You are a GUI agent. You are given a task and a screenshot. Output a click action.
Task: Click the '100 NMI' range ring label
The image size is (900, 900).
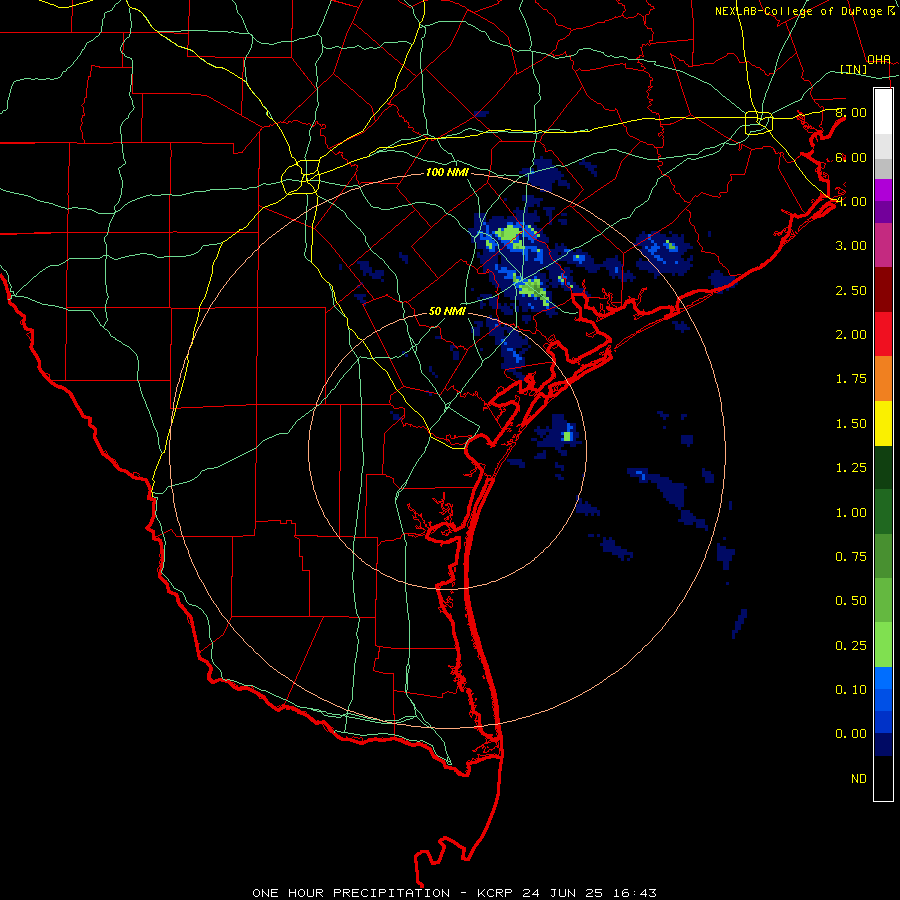coord(447,172)
